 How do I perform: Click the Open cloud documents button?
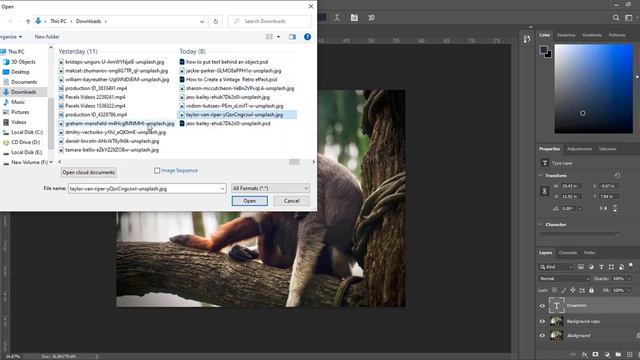89,172
